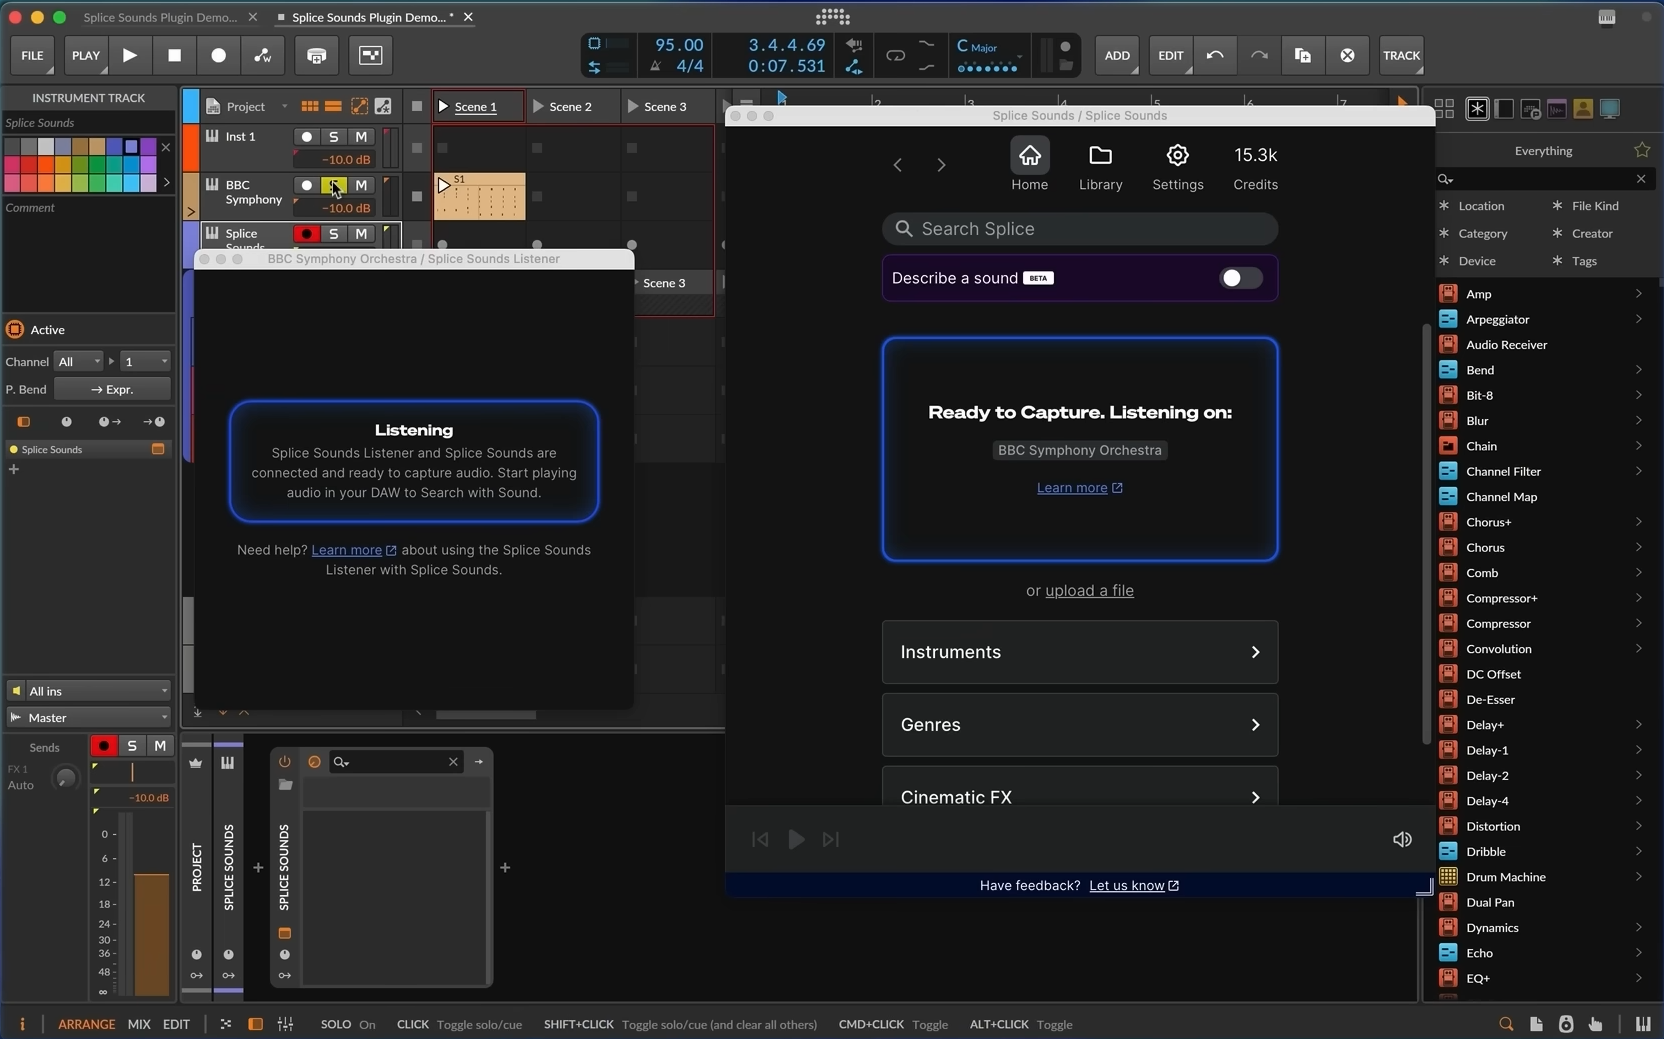
Task: Click the Expr. pitch bend button
Action: click(112, 389)
